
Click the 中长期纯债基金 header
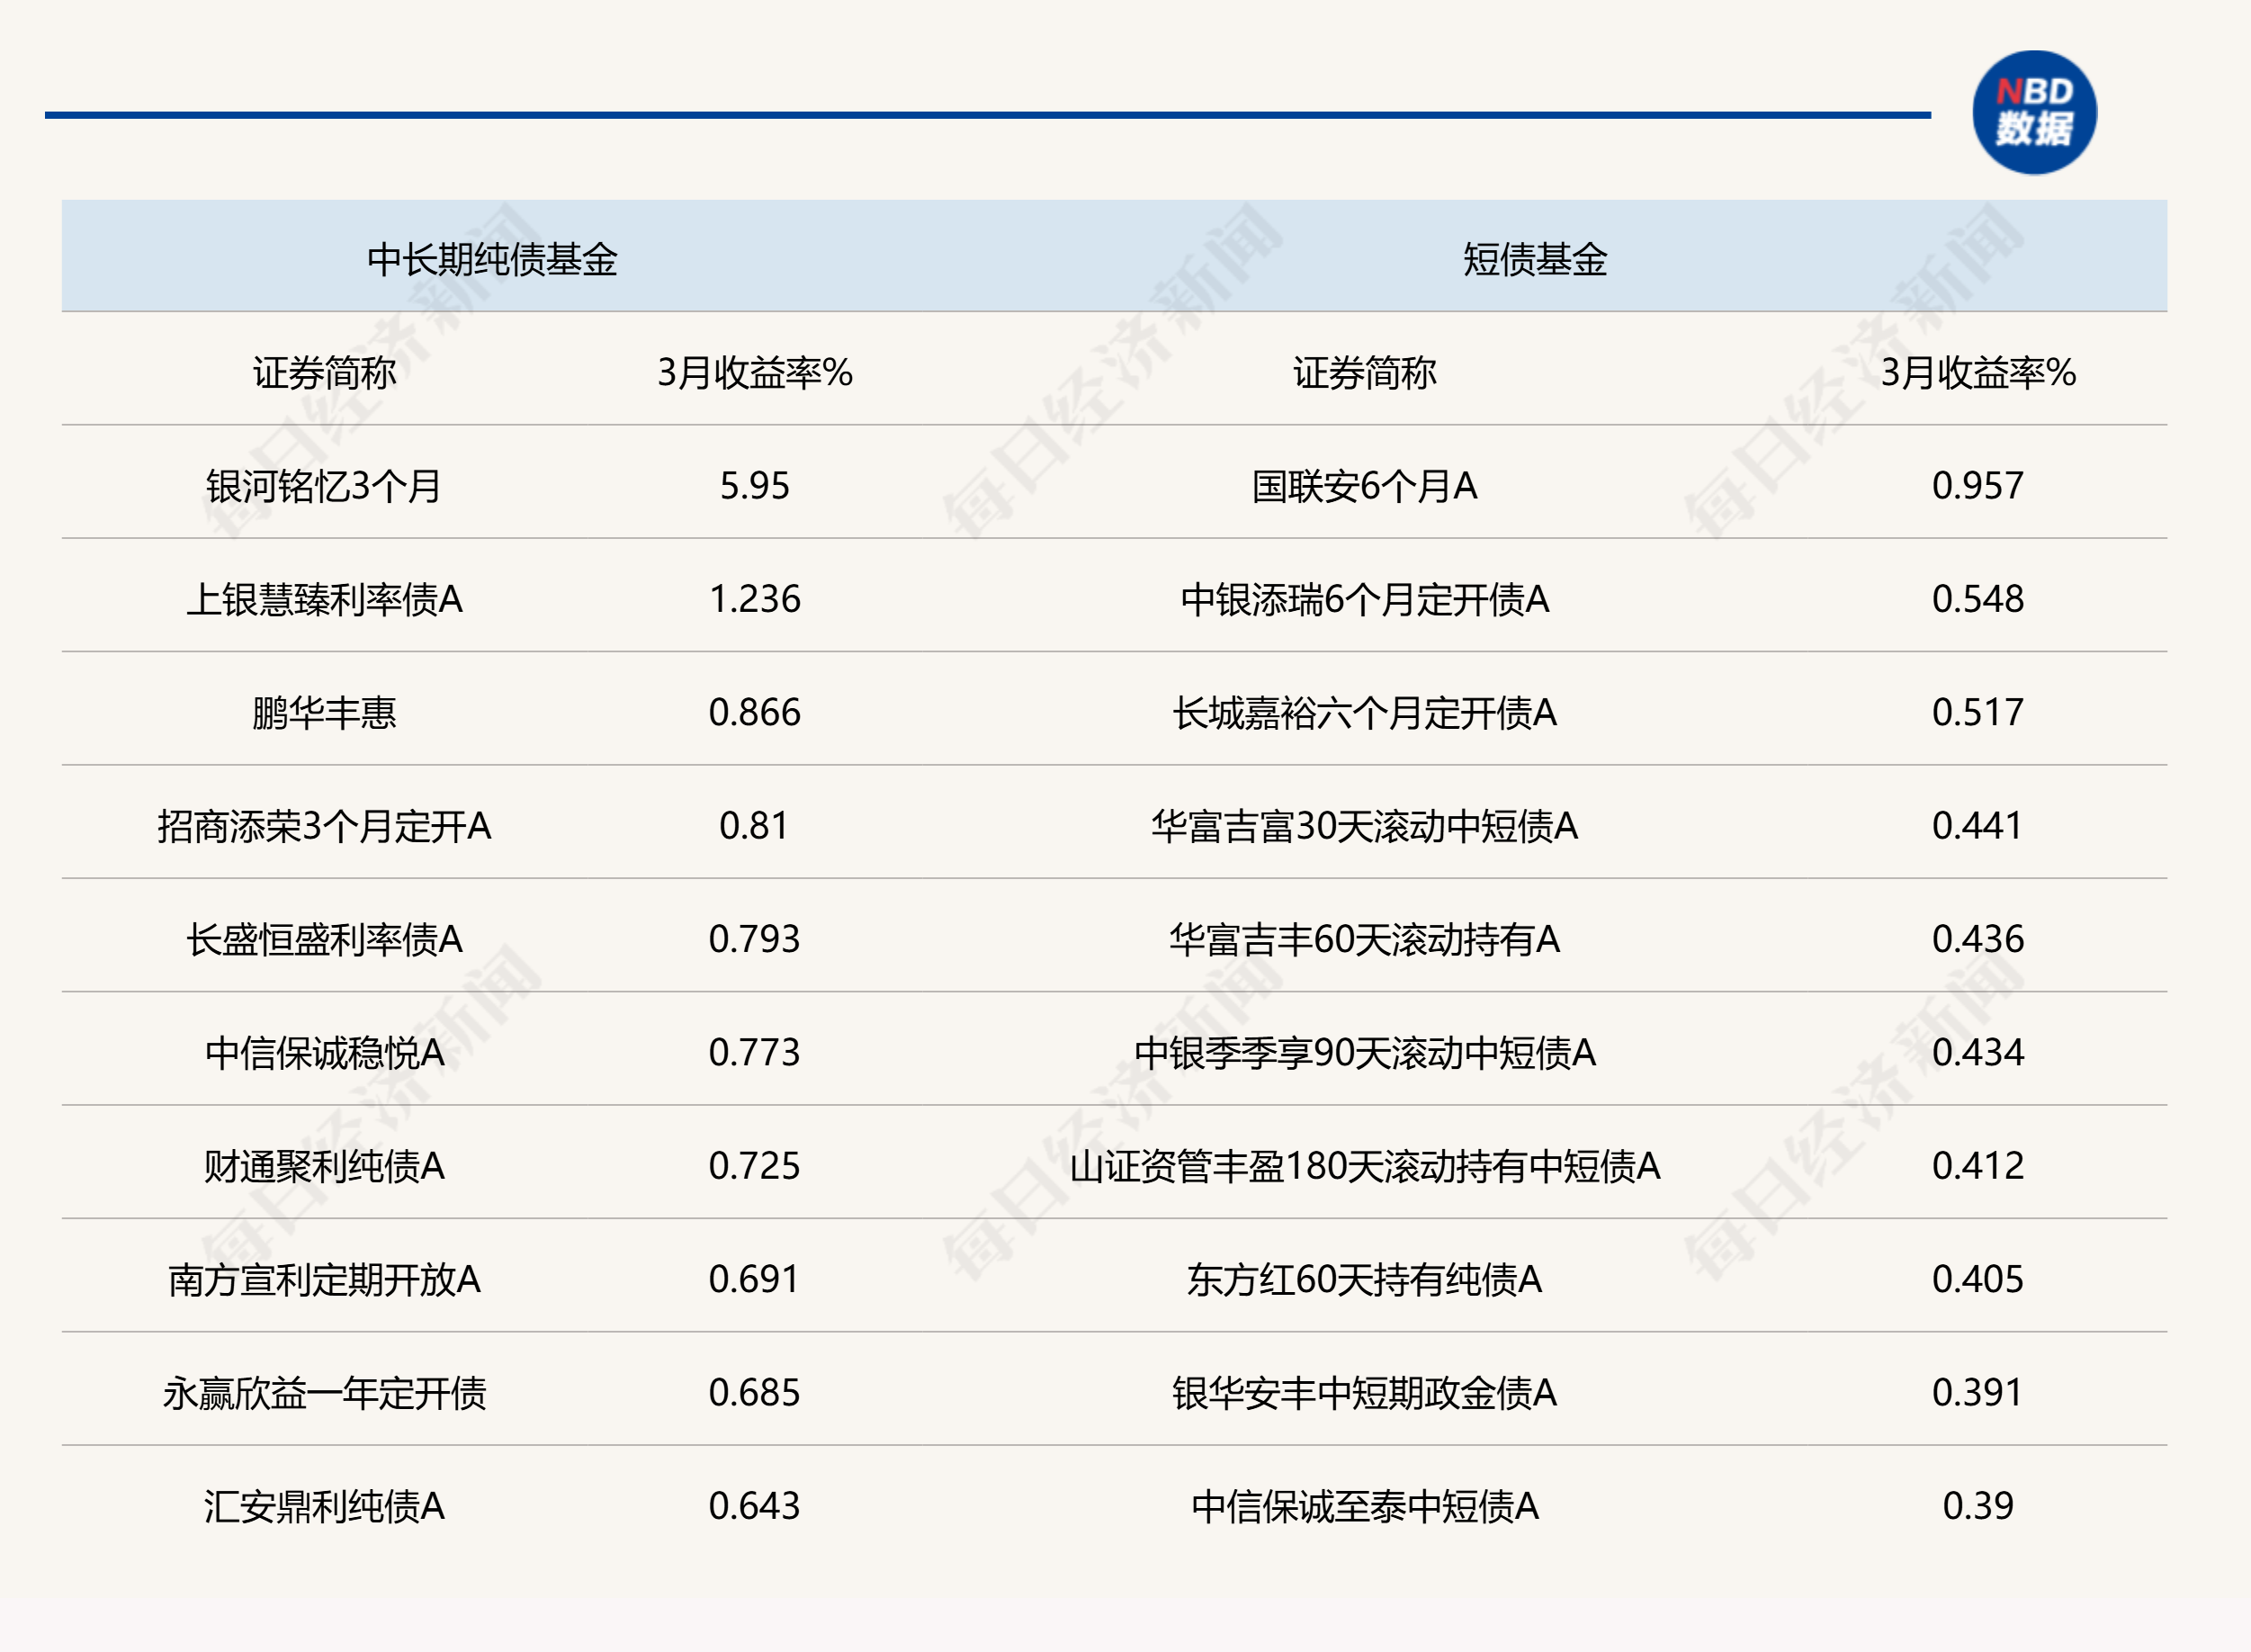(492, 259)
